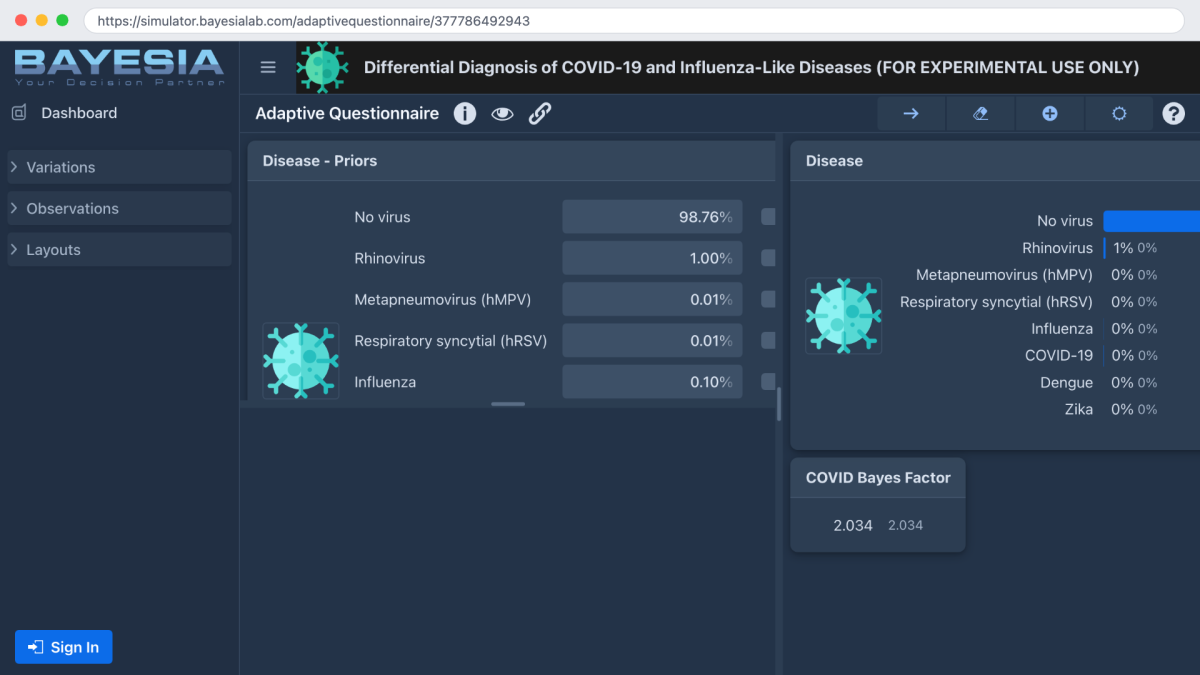This screenshot has width=1200, height=675.
Task: Click the target crosshair toolbar button
Action: (x=1119, y=113)
